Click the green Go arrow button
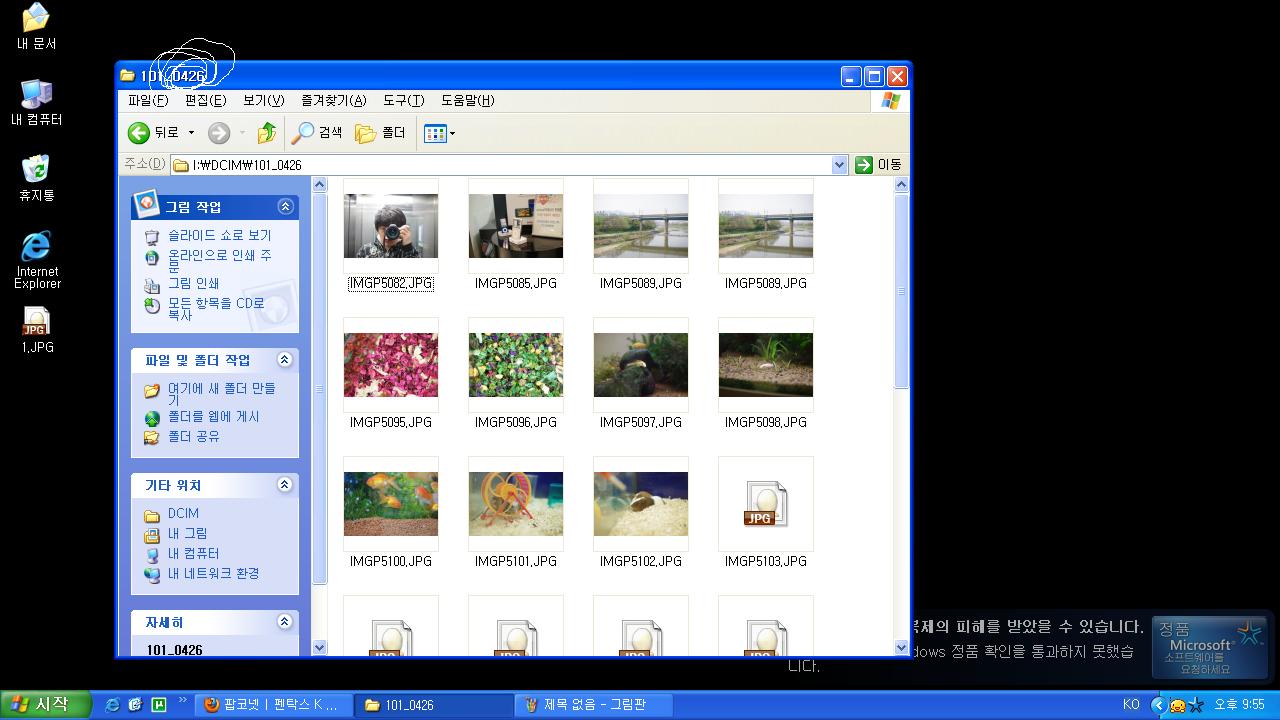 click(x=864, y=165)
